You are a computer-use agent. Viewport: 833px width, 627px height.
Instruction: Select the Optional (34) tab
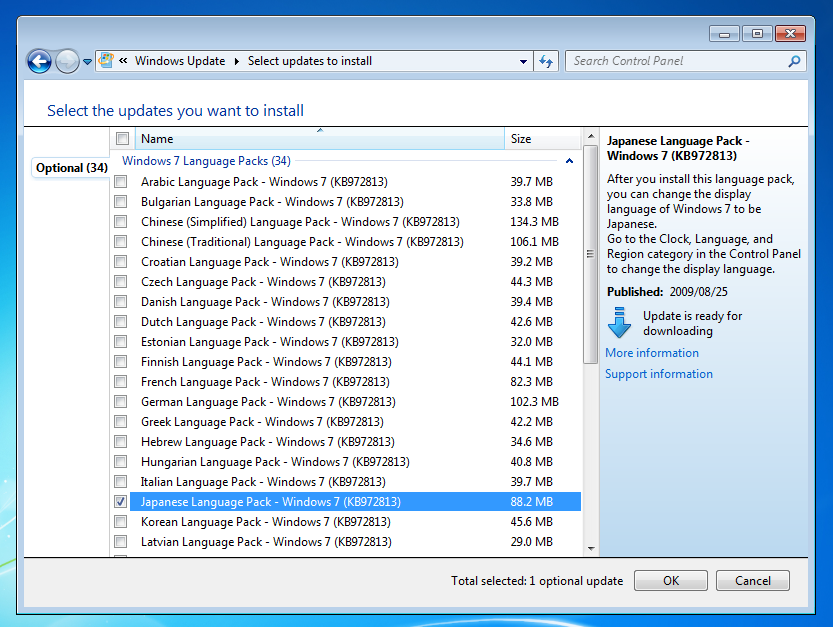pyautogui.click(x=70, y=167)
